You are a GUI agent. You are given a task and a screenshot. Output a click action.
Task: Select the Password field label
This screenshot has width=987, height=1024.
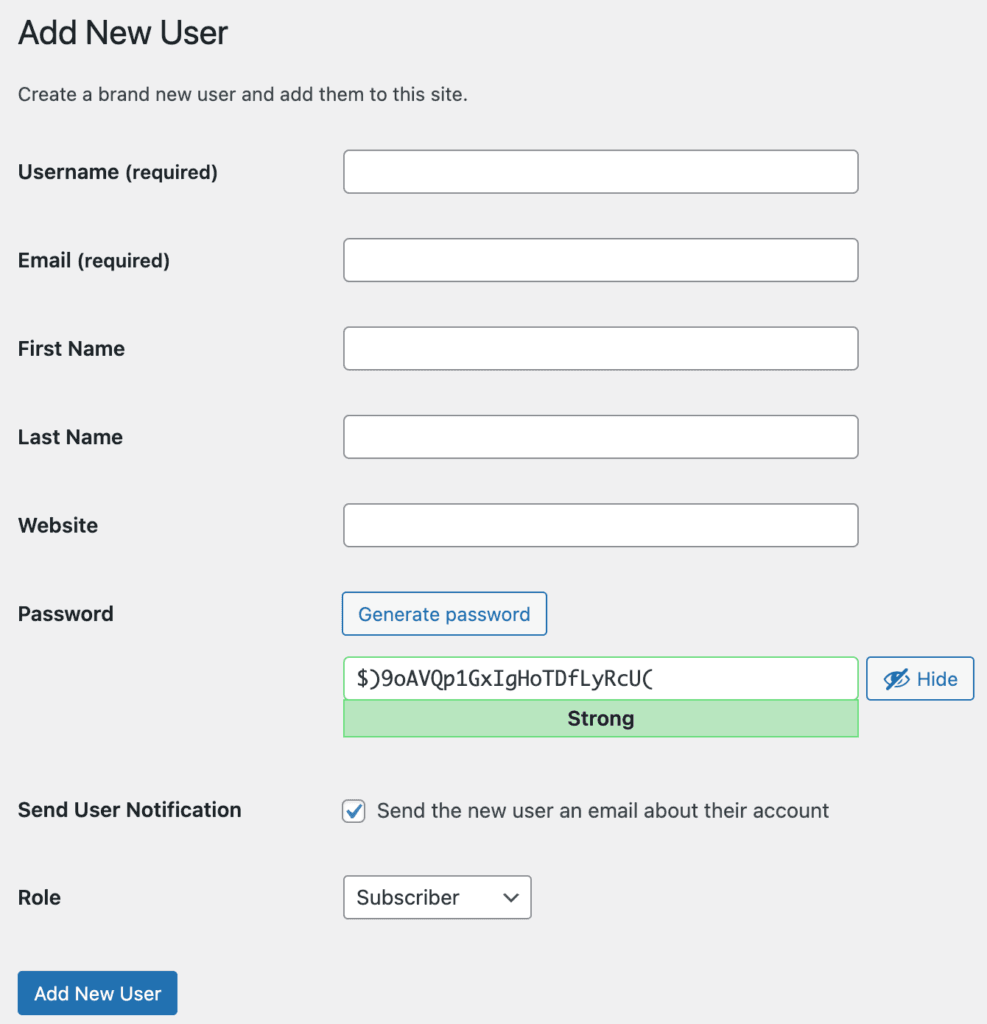(x=65, y=613)
